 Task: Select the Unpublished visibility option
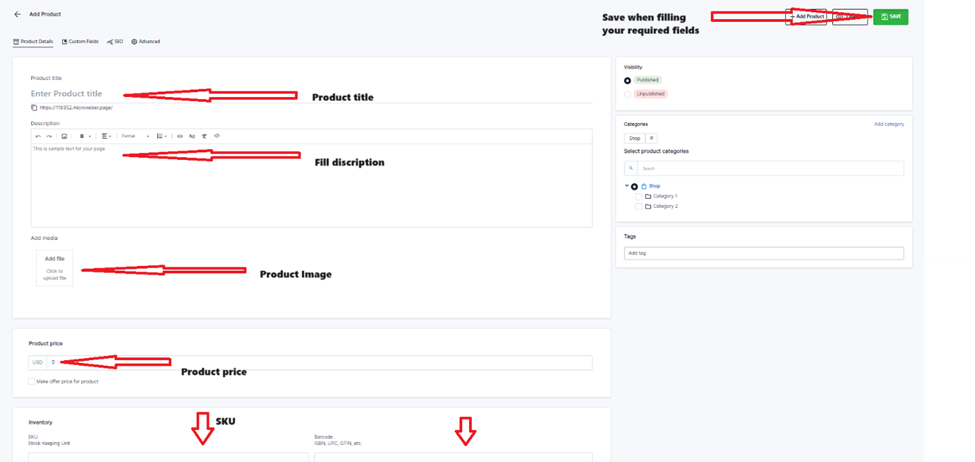tap(628, 94)
